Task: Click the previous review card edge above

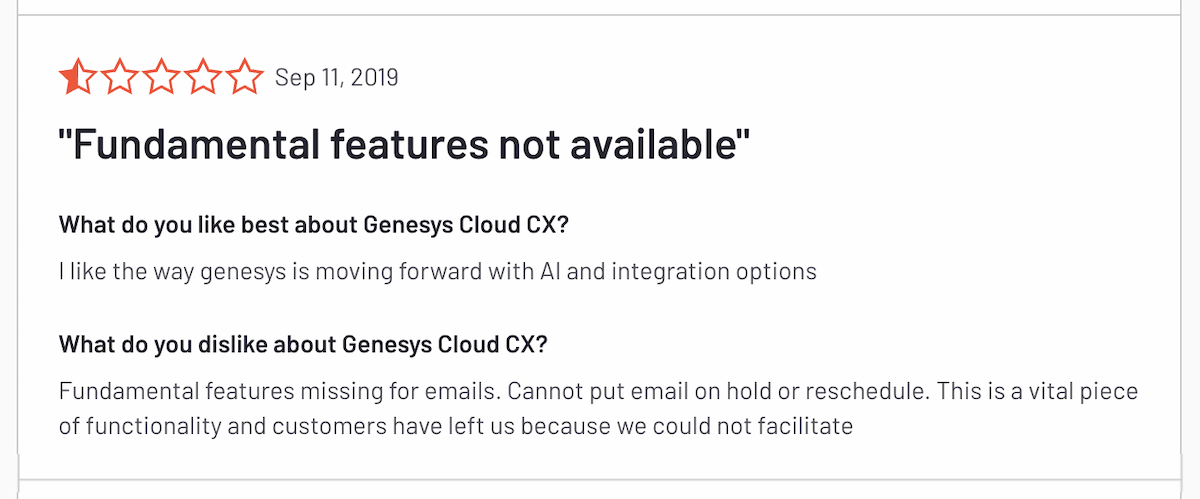Action: (600, 10)
